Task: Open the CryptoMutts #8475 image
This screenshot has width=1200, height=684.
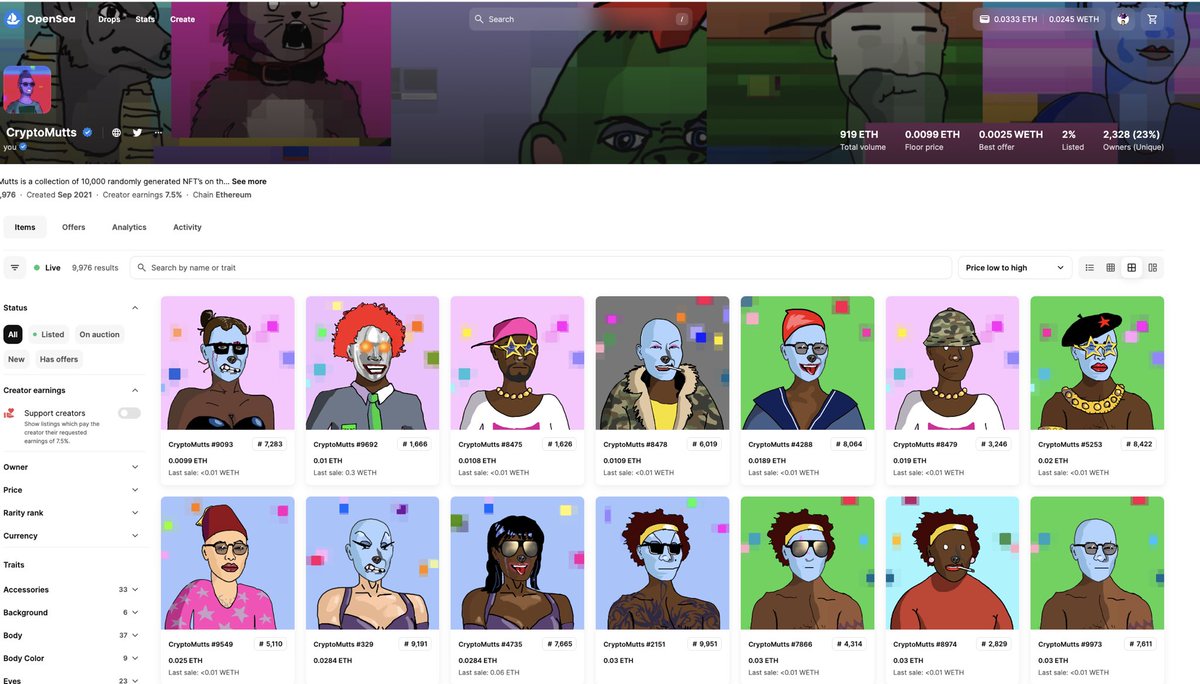Action: click(517, 363)
